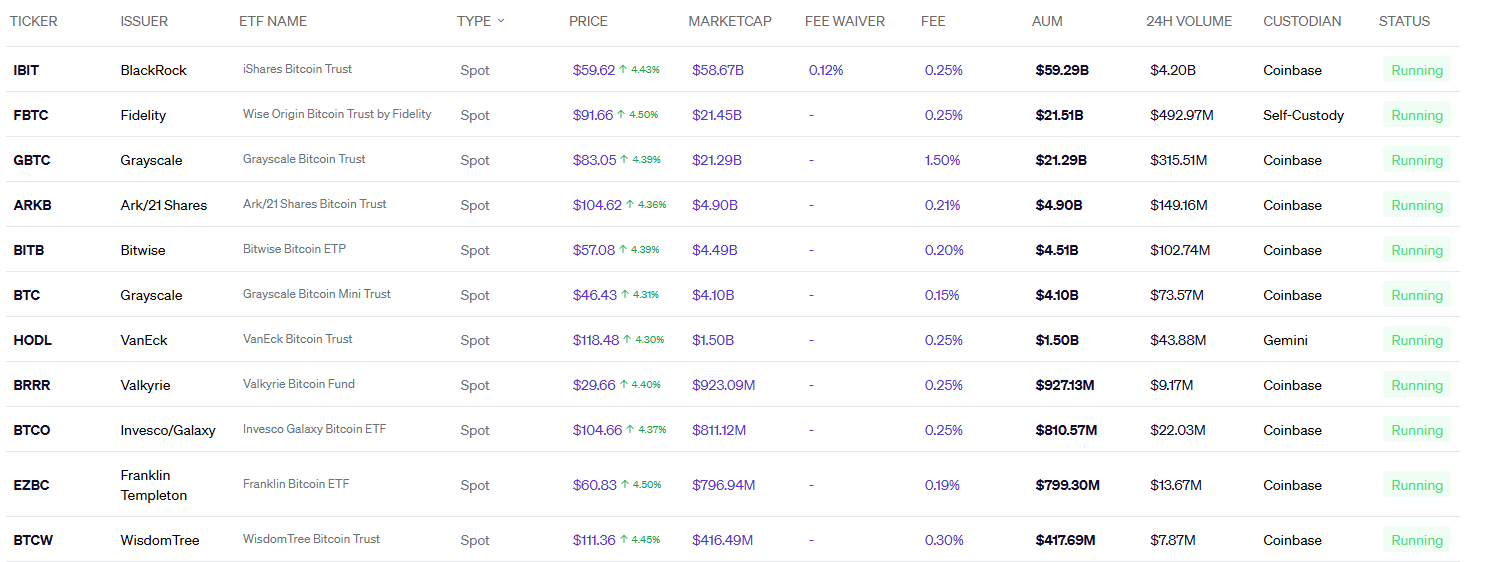The image size is (1485, 562).
Task: Click the AUM column header
Action: 1047,21
